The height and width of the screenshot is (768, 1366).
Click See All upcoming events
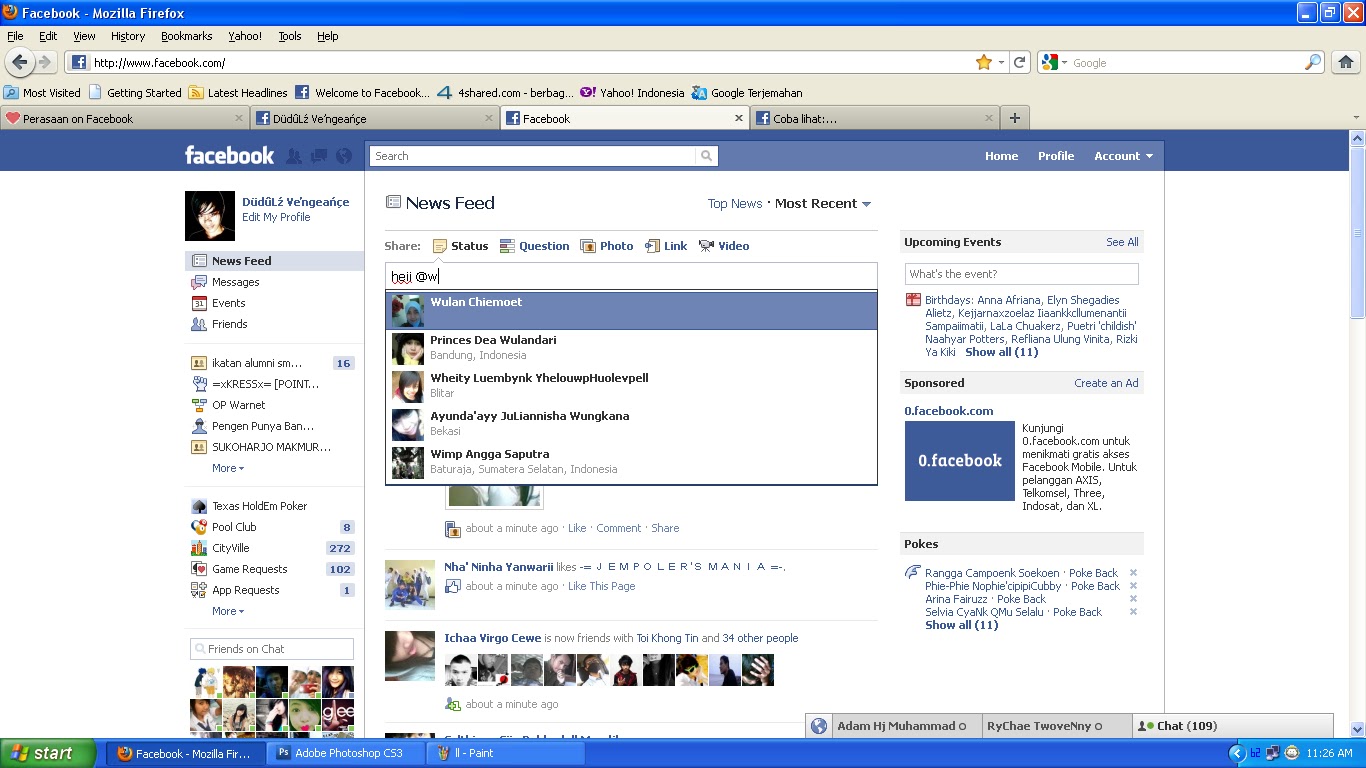coord(1122,242)
